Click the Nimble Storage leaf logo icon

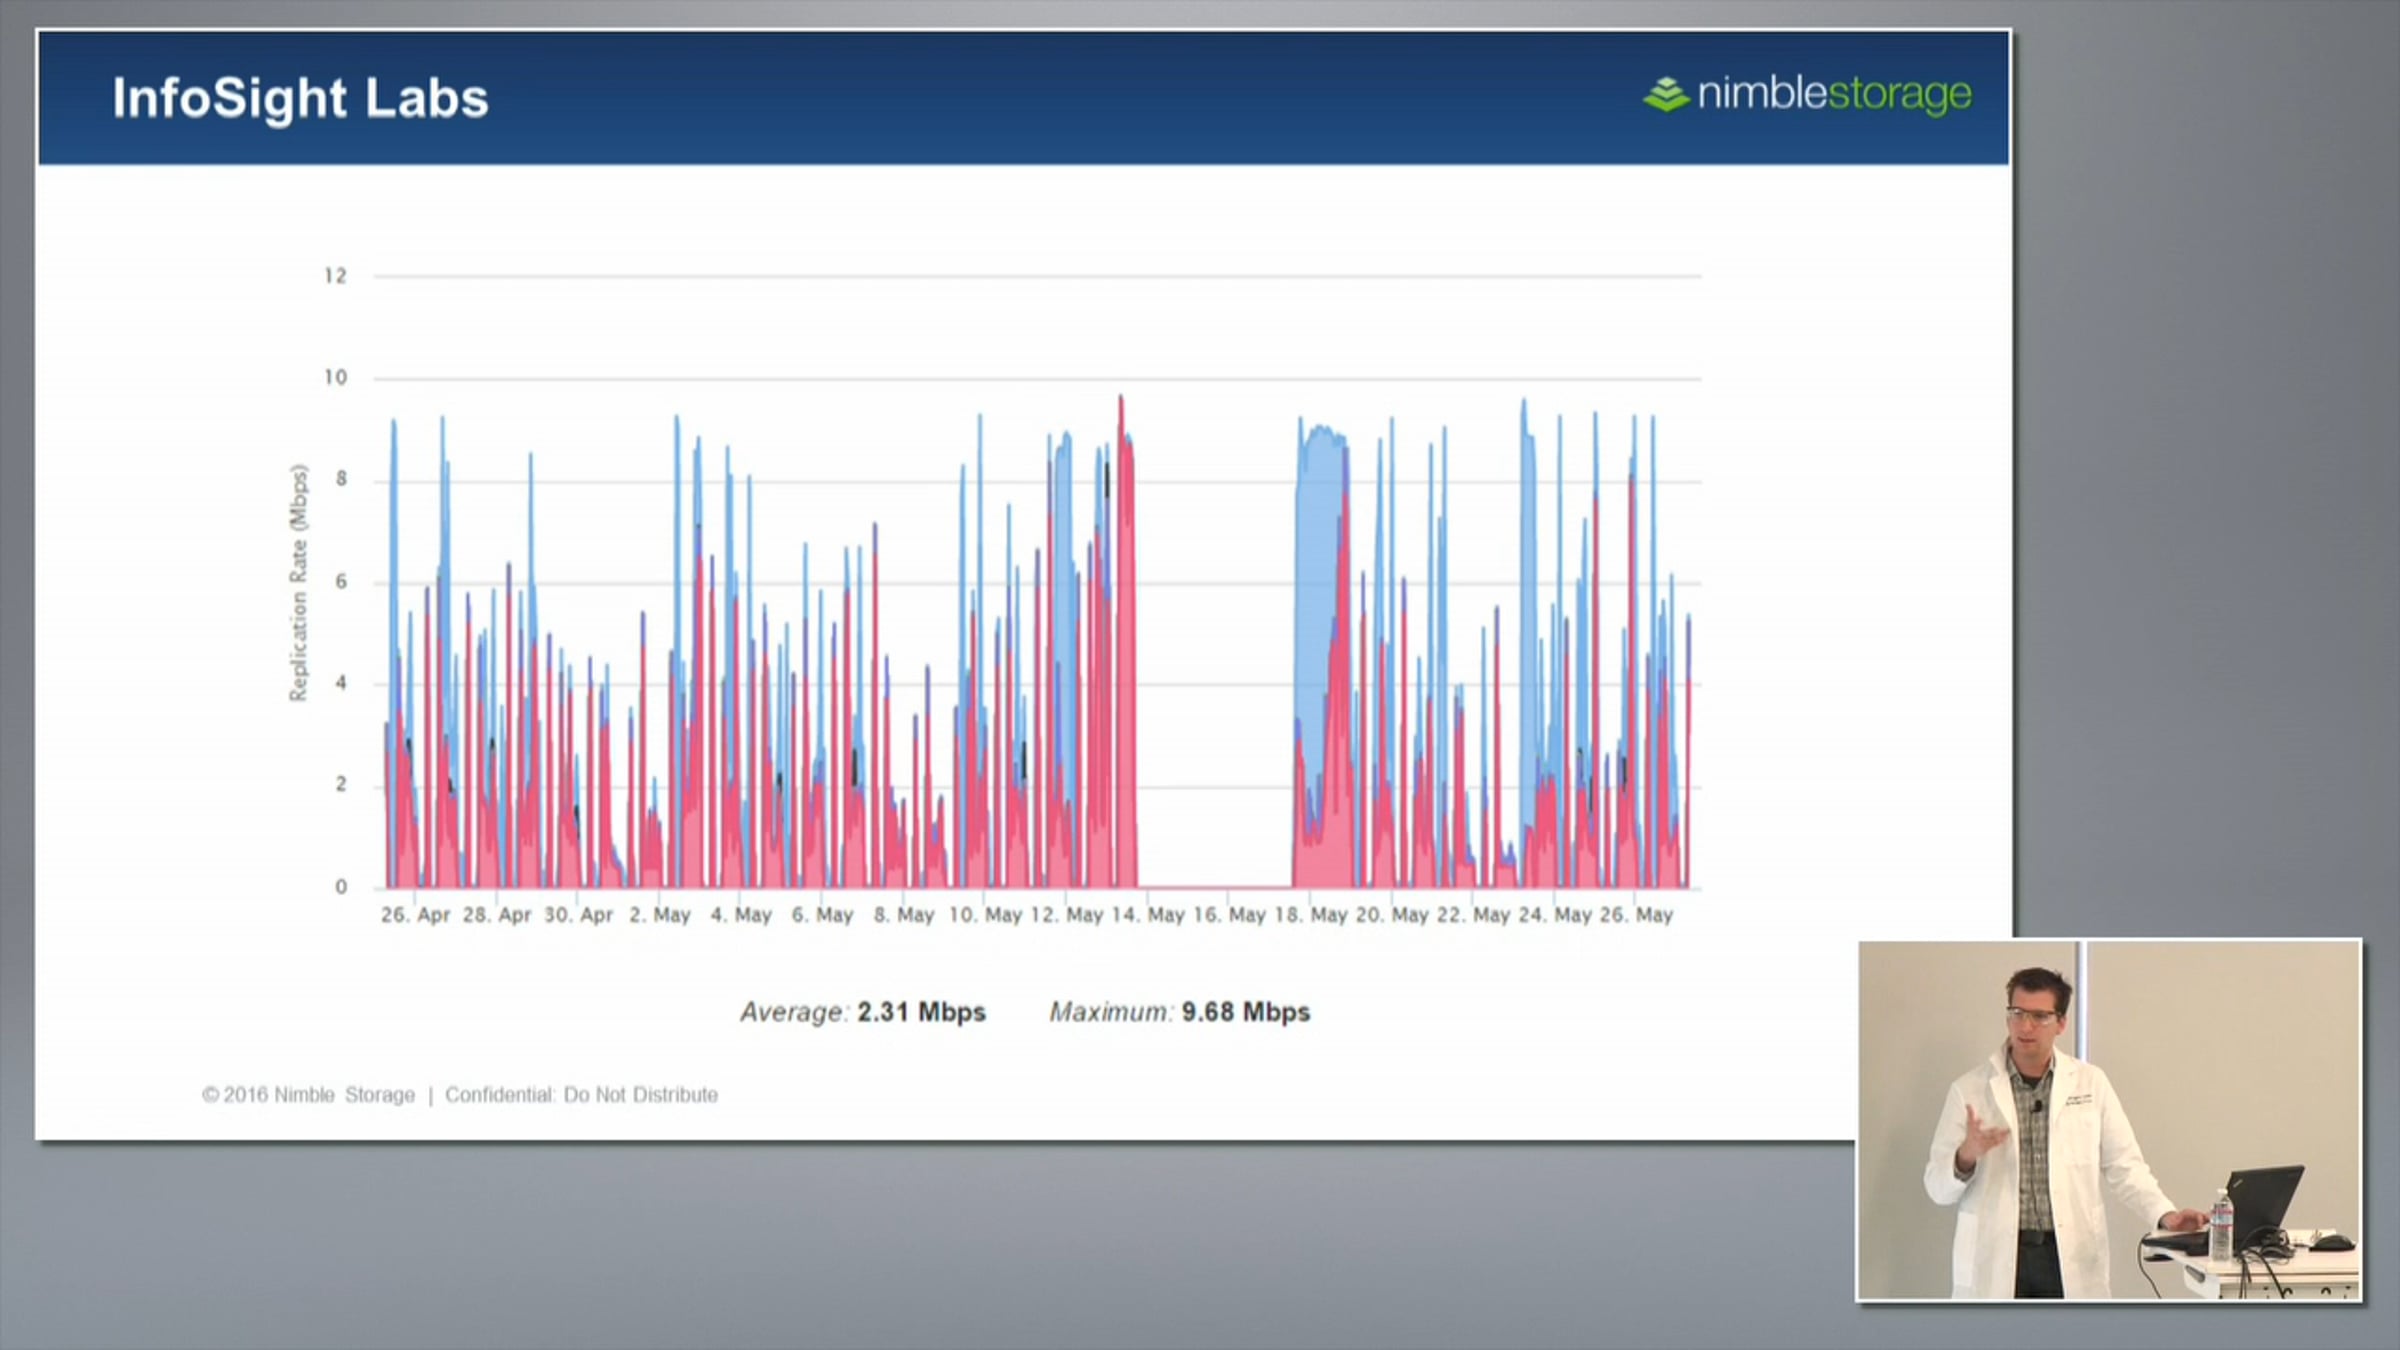1666,95
